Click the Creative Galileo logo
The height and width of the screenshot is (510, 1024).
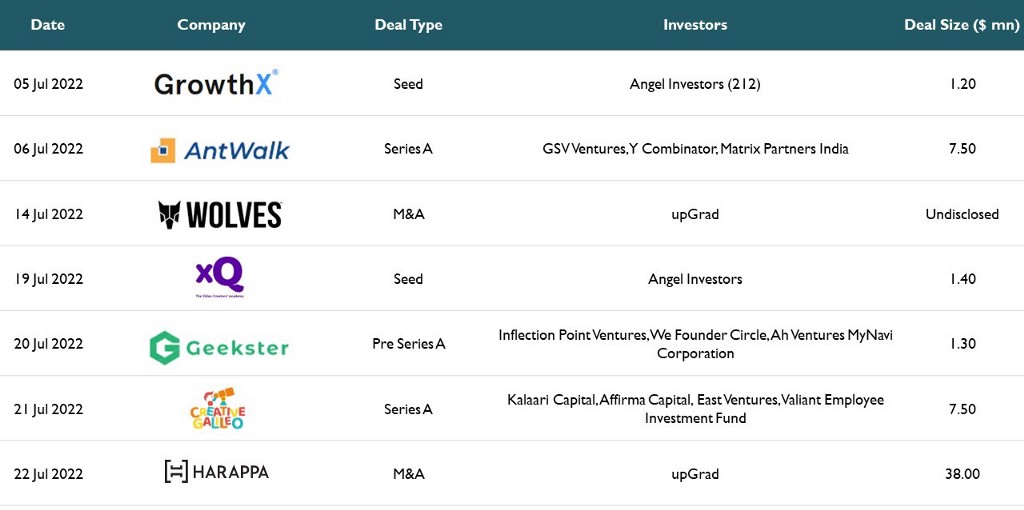[217, 409]
